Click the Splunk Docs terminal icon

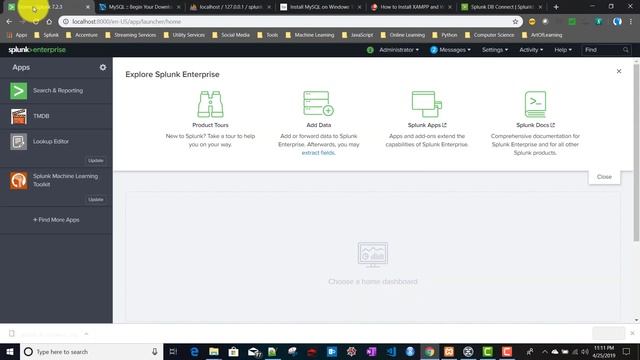point(535,104)
